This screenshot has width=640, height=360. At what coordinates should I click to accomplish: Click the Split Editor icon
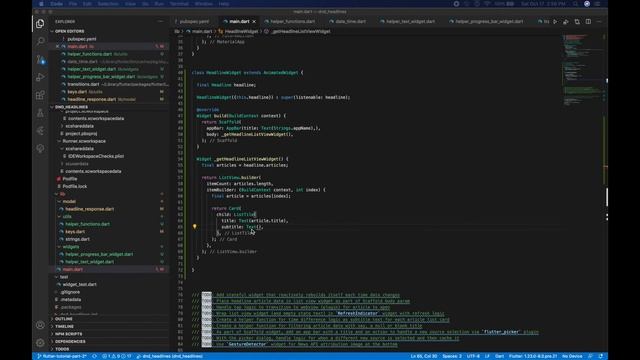click(588, 22)
